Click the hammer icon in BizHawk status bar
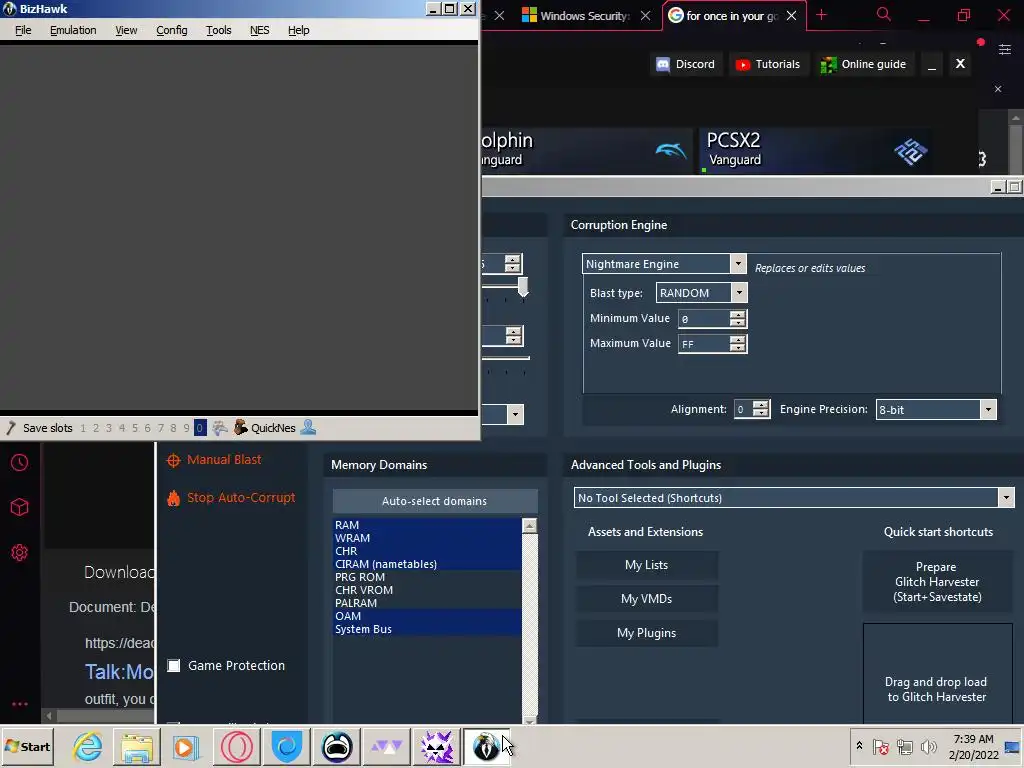The height and width of the screenshot is (768, 1024). [x=10, y=428]
